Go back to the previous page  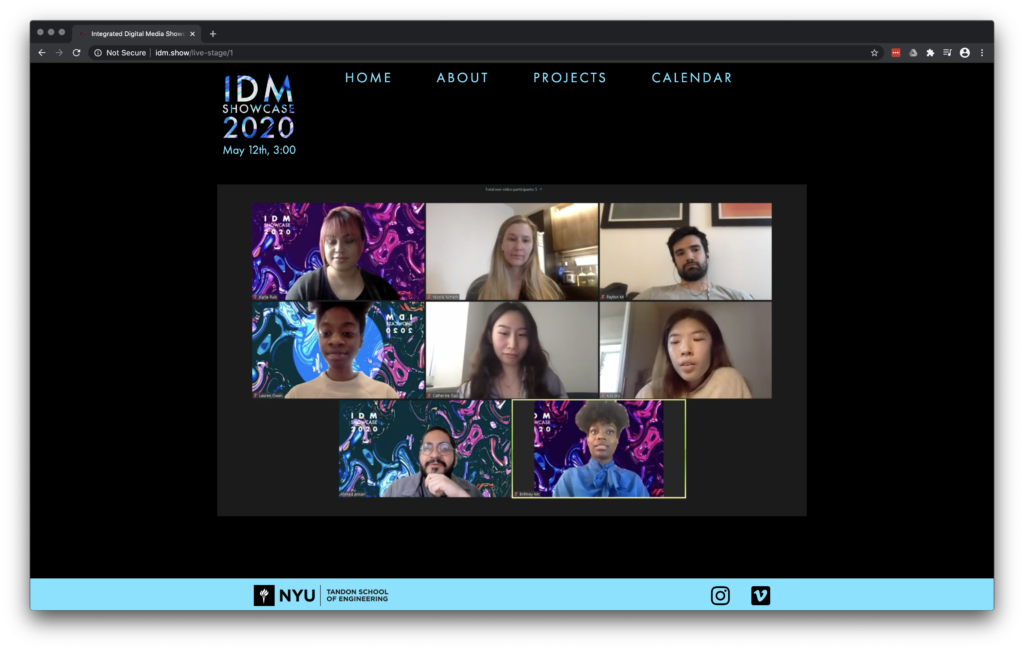coord(42,53)
